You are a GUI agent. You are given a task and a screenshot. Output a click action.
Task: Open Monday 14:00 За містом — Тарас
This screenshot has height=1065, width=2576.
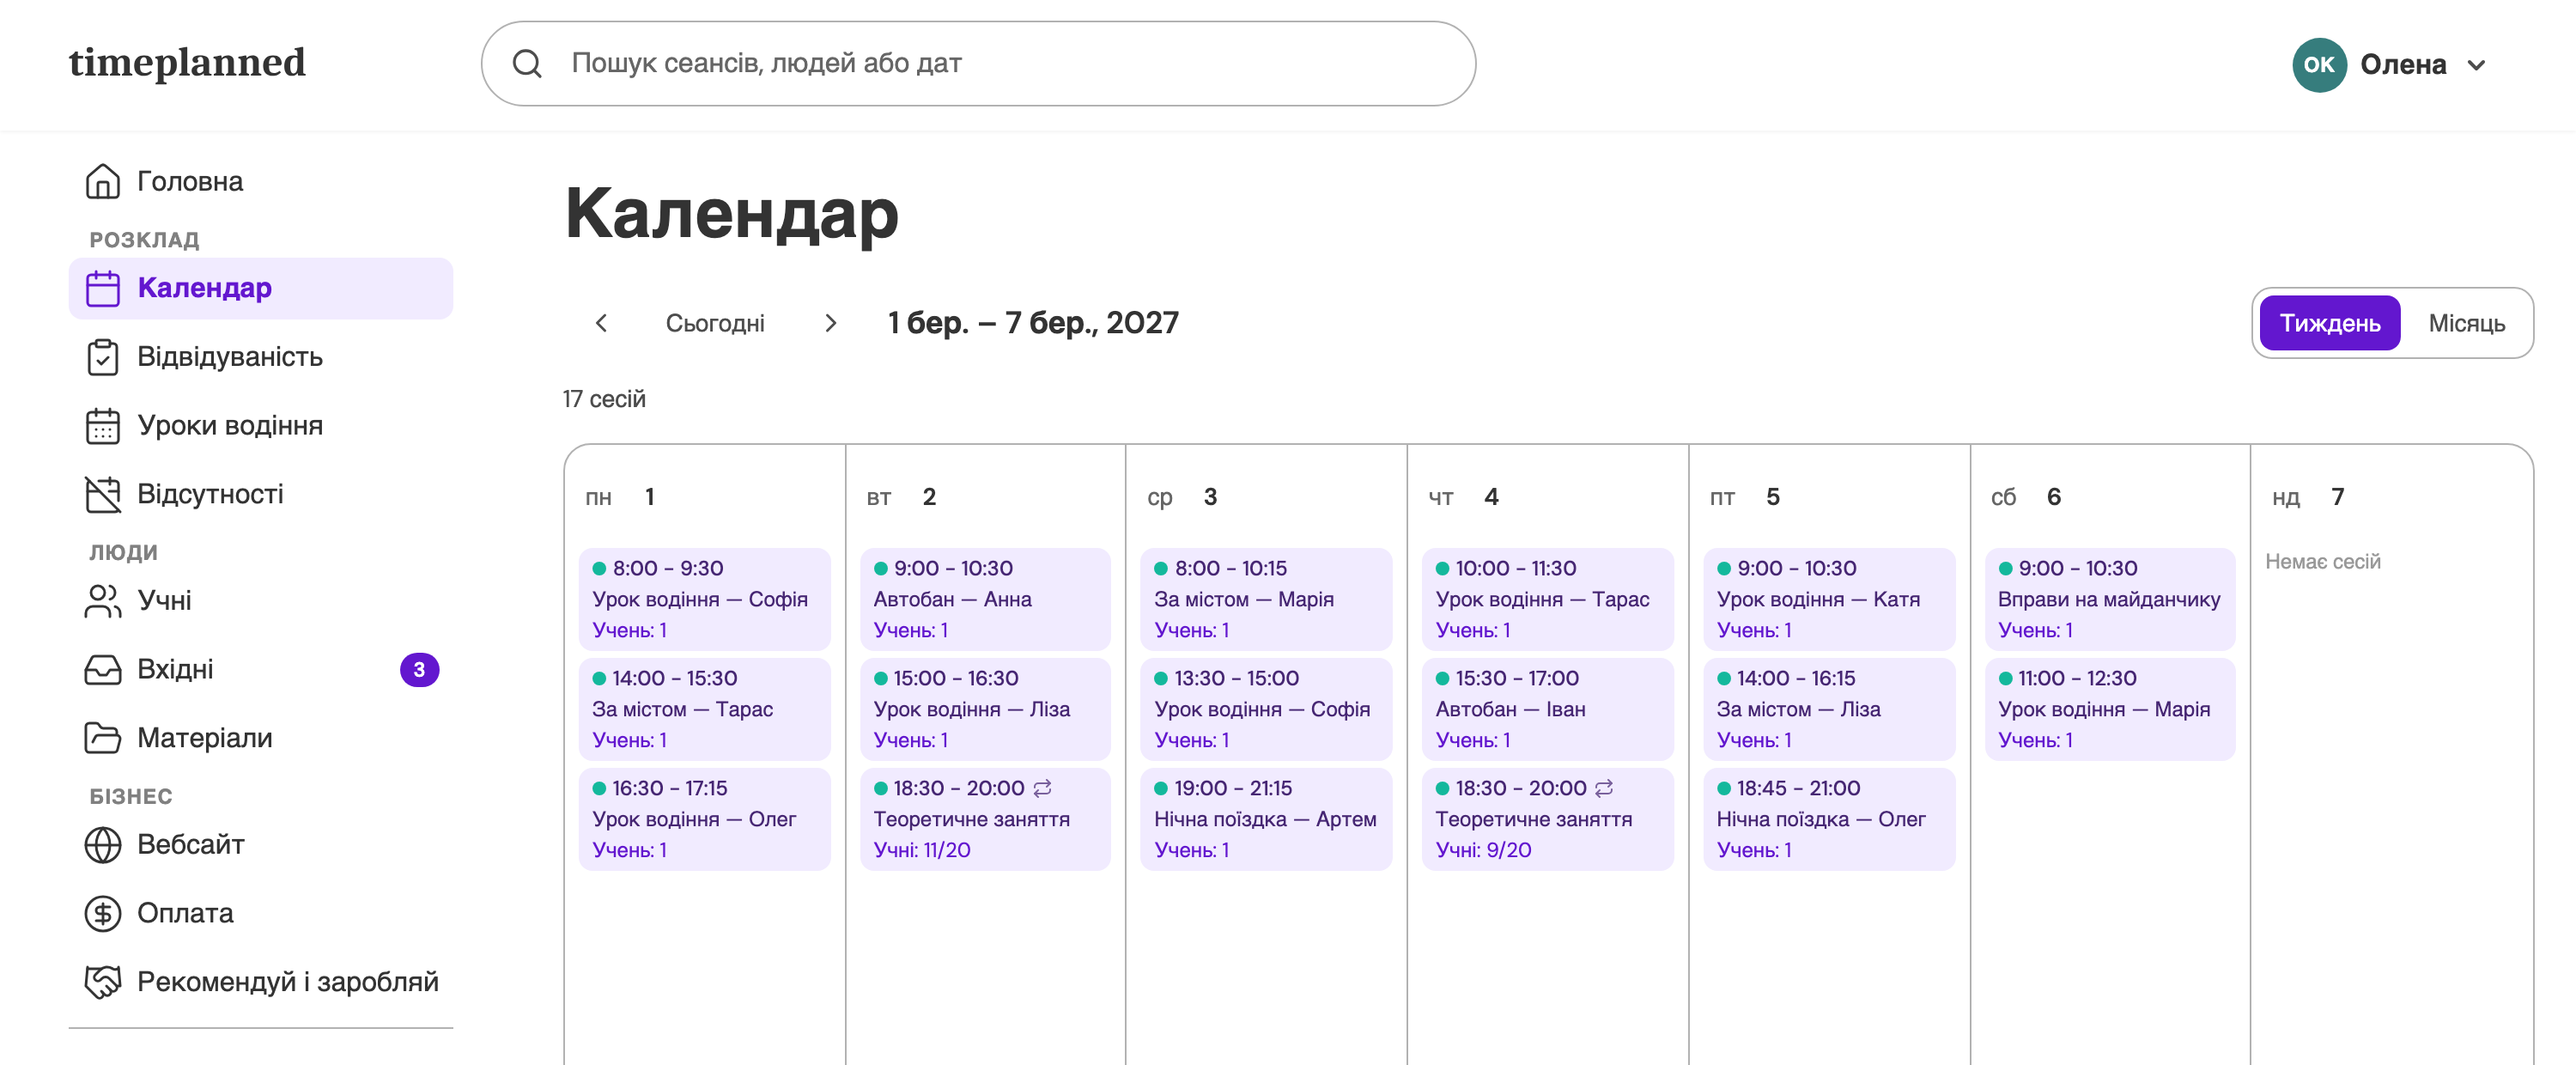704,709
